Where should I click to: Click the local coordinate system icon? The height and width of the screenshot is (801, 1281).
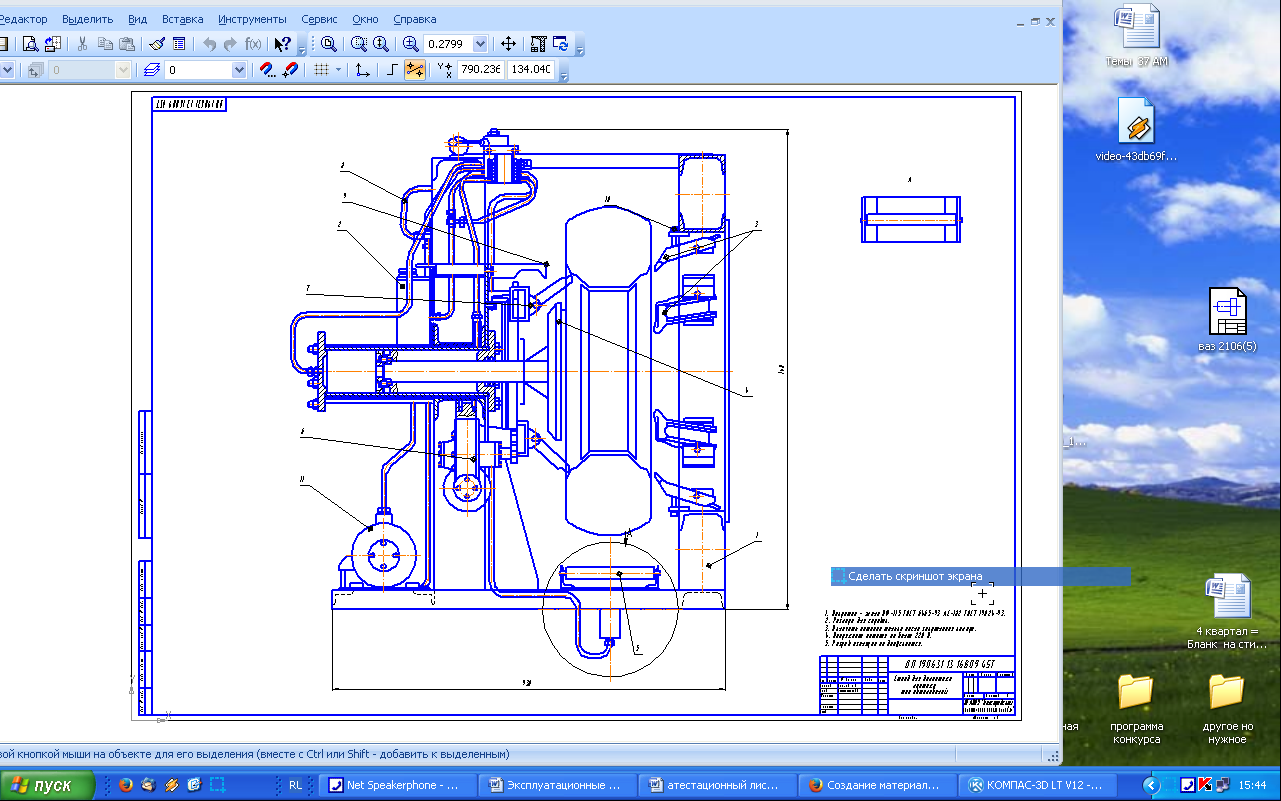362,70
